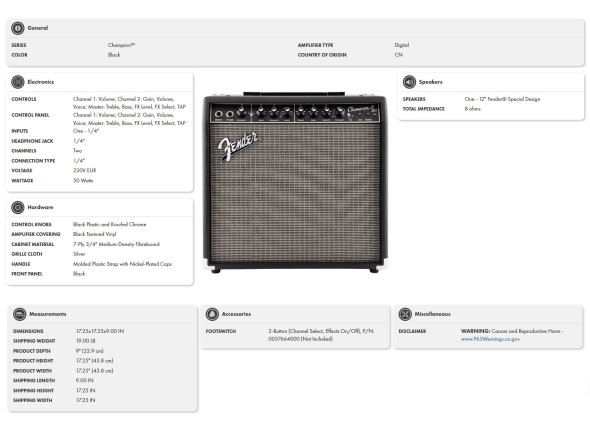Click the COLOR label in General
This screenshot has height=434, width=590.
click(19, 55)
